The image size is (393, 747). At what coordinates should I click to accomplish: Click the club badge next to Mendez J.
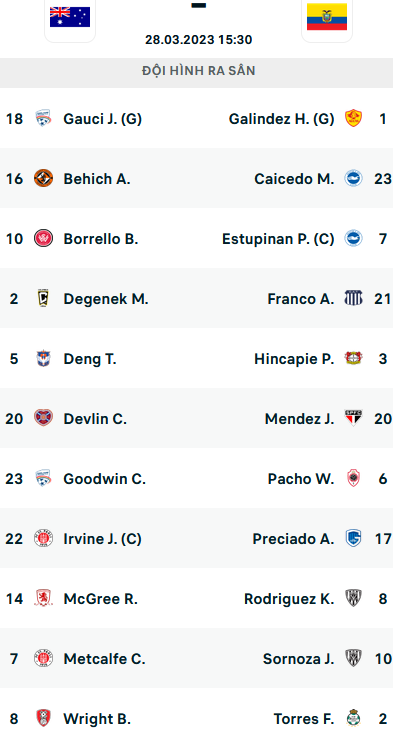point(353,418)
